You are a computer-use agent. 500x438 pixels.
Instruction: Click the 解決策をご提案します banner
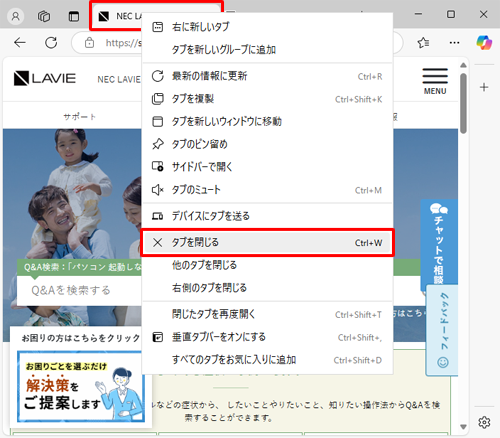tap(81, 386)
